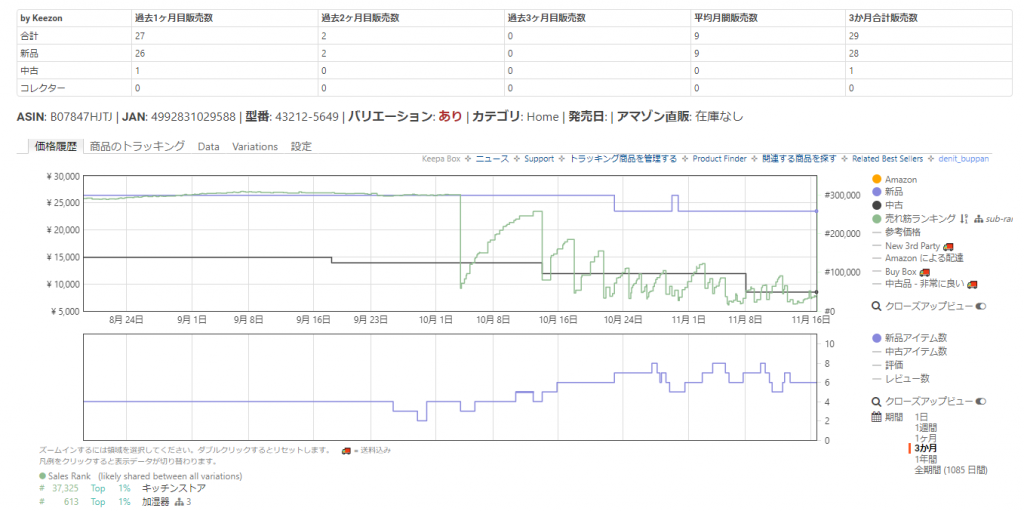Image resolution: width=1024 pixels, height=511 pixels.
Task: Open the Product Finder link
Action: pos(720,158)
